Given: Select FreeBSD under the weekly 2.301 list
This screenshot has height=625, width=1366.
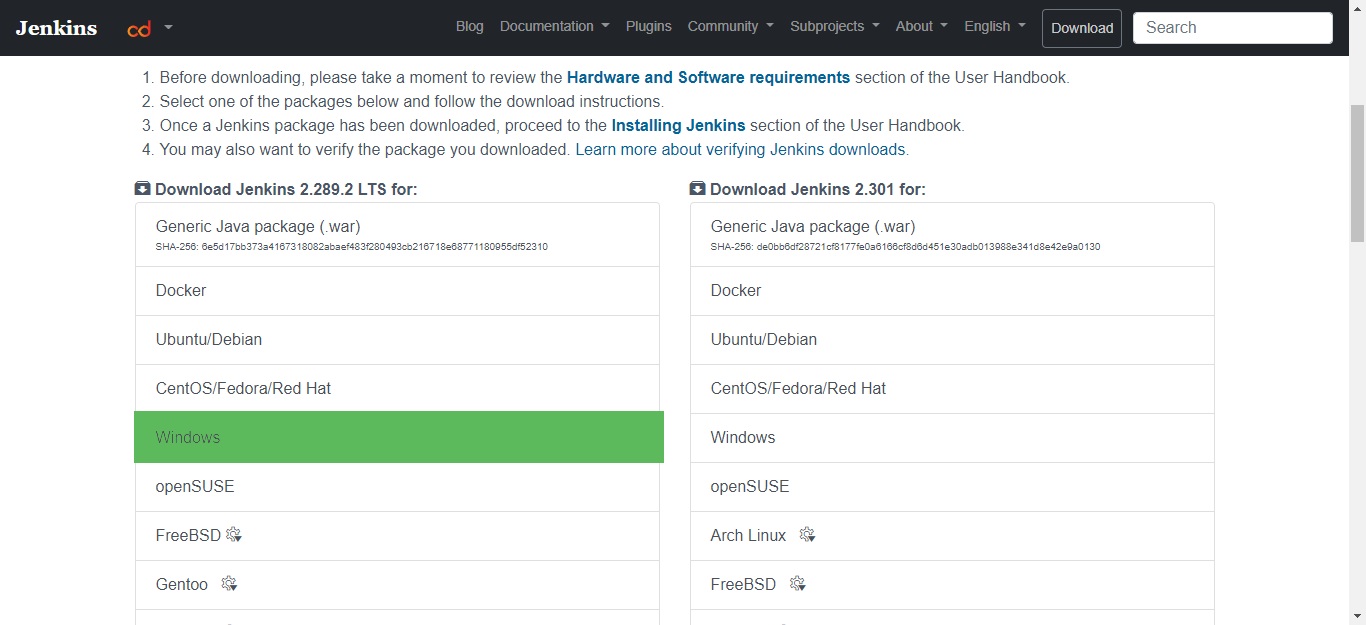Looking at the screenshot, I should 952,585.
